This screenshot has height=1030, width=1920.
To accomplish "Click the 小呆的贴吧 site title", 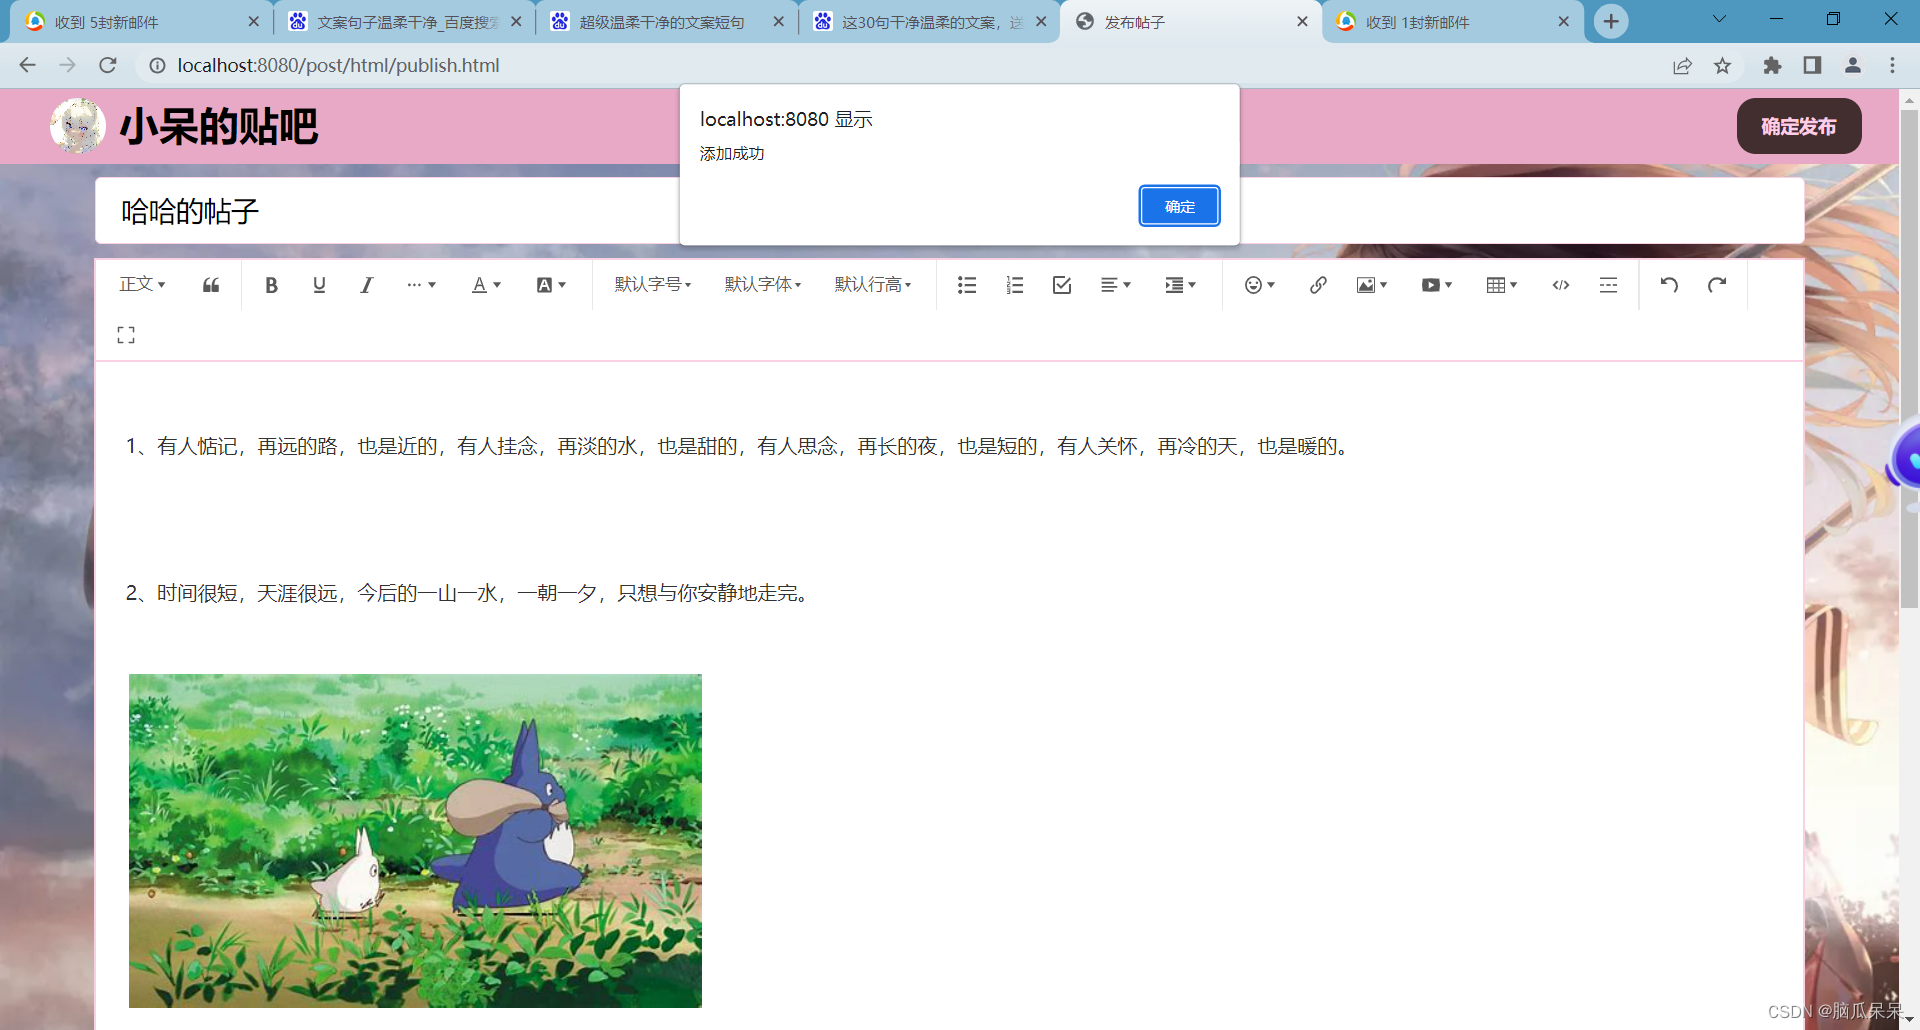I will [219, 126].
